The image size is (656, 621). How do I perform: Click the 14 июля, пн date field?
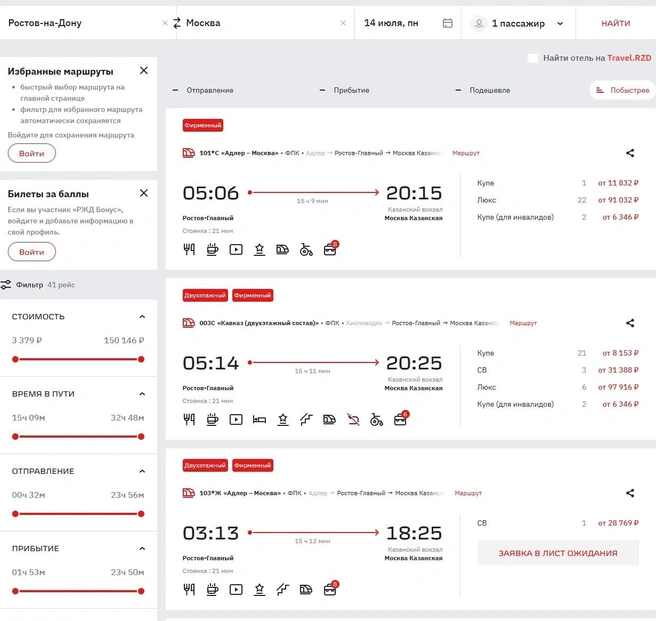coord(408,23)
